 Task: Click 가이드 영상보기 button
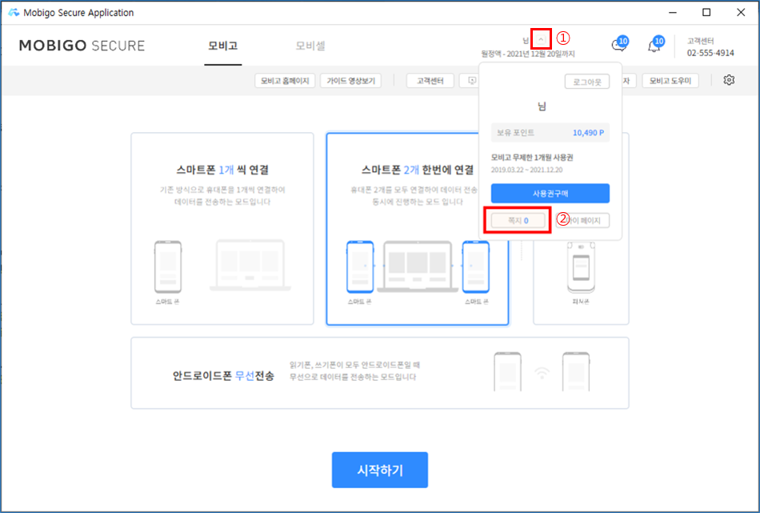[x=351, y=80]
